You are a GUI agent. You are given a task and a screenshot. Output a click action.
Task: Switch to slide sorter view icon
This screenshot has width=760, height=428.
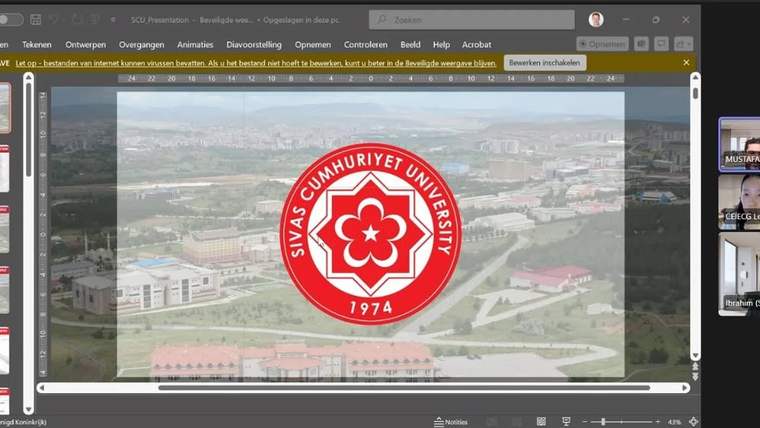click(x=541, y=422)
